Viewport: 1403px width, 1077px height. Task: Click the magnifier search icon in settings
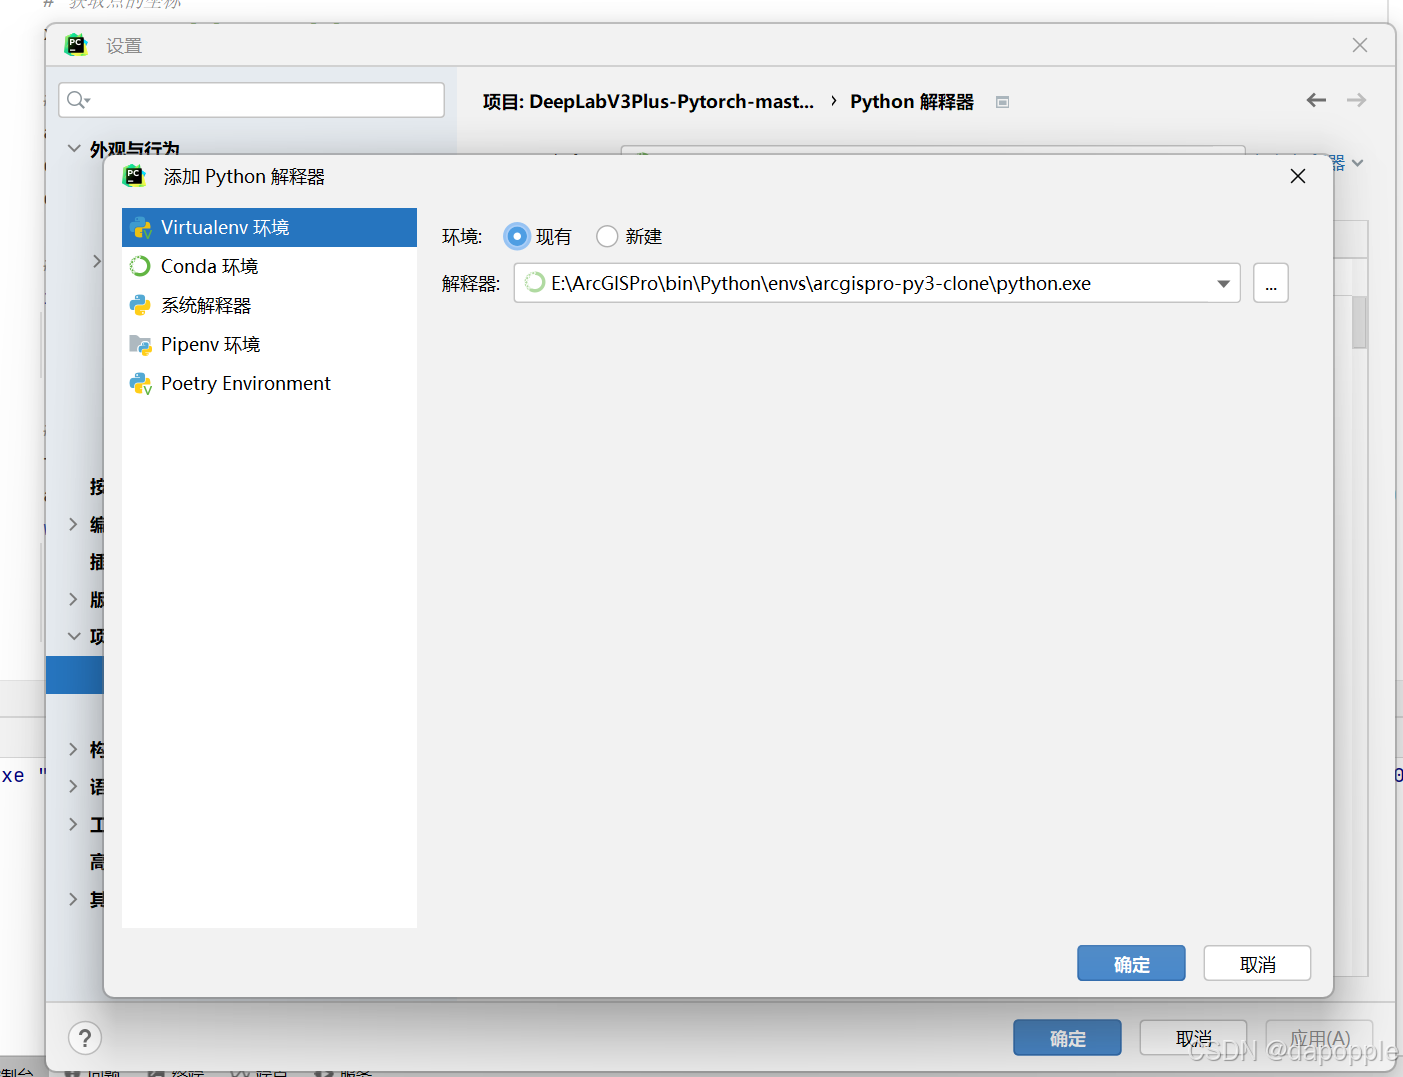click(78, 100)
